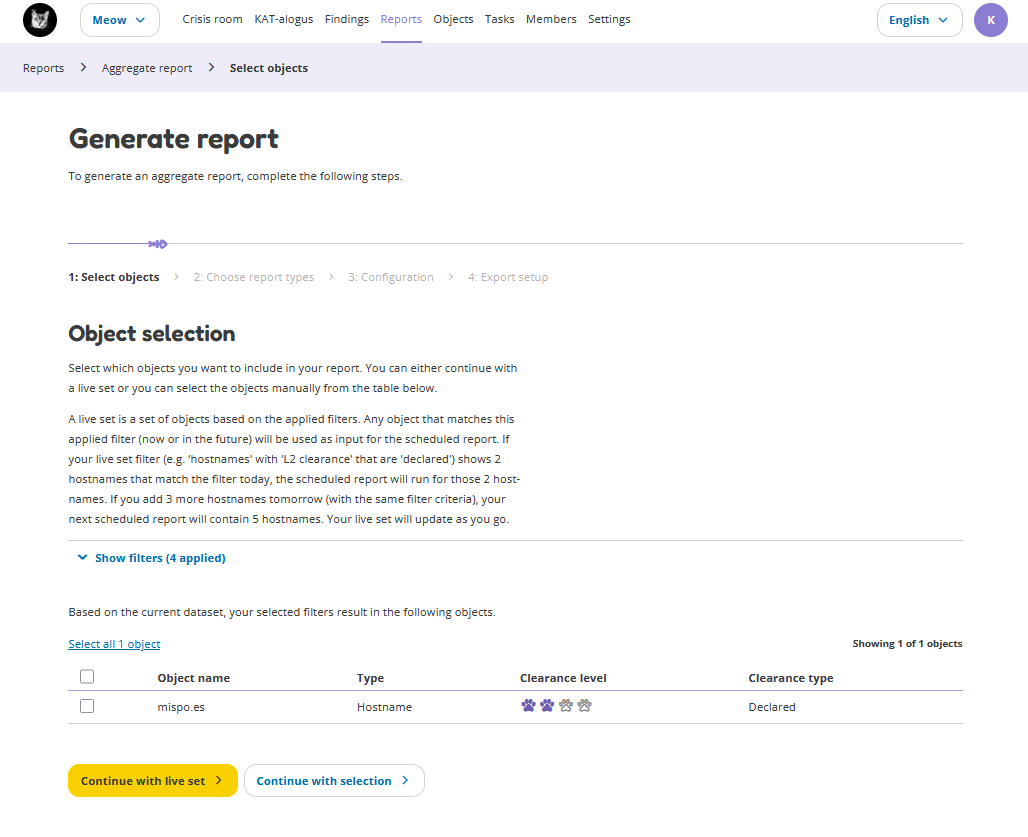
Task: Click chevron after Aggregate report breadcrumb
Action: point(211,68)
